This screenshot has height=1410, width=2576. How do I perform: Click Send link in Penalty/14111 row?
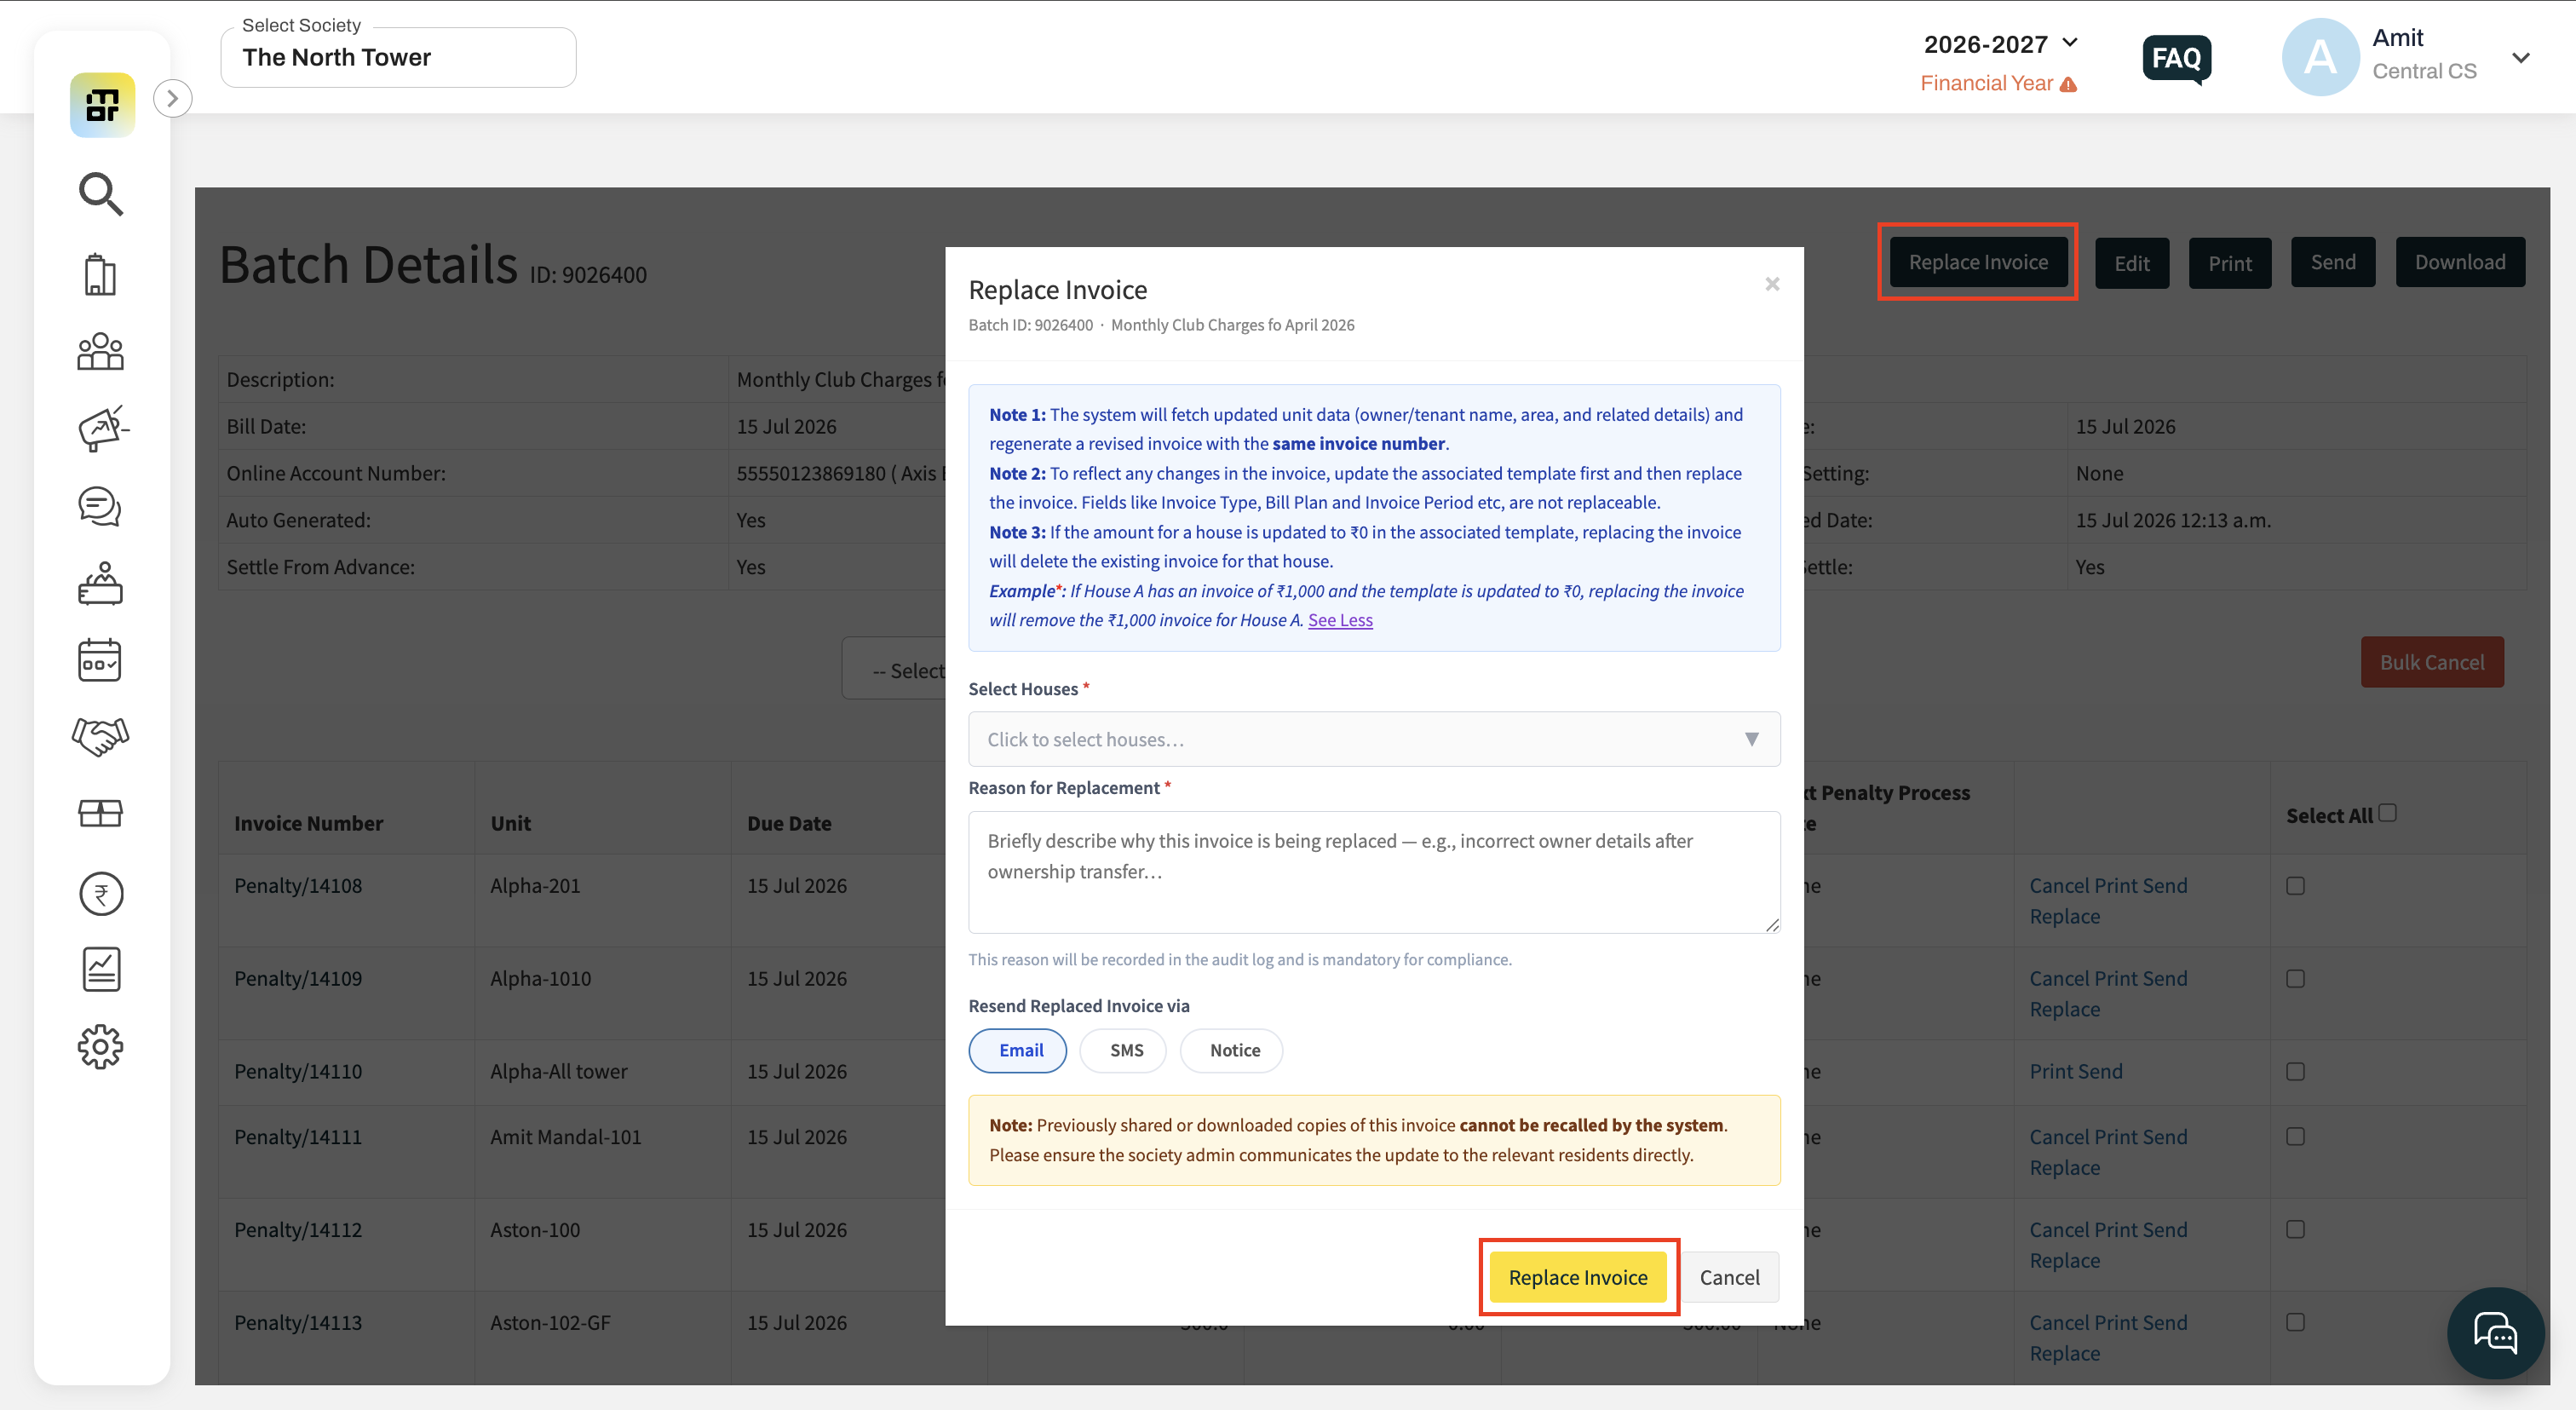click(2165, 1137)
